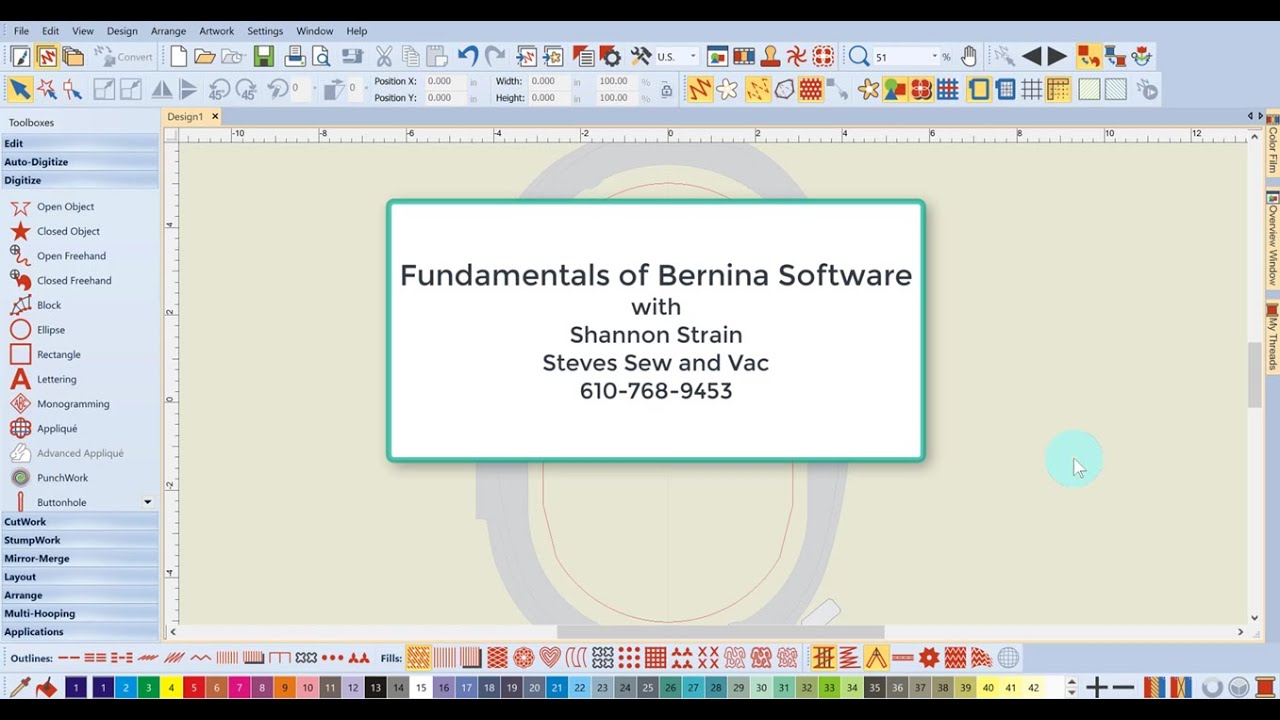Viewport: 1280px width, 720px height.
Task: Open the Artwork menu
Action: tap(216, 31)
